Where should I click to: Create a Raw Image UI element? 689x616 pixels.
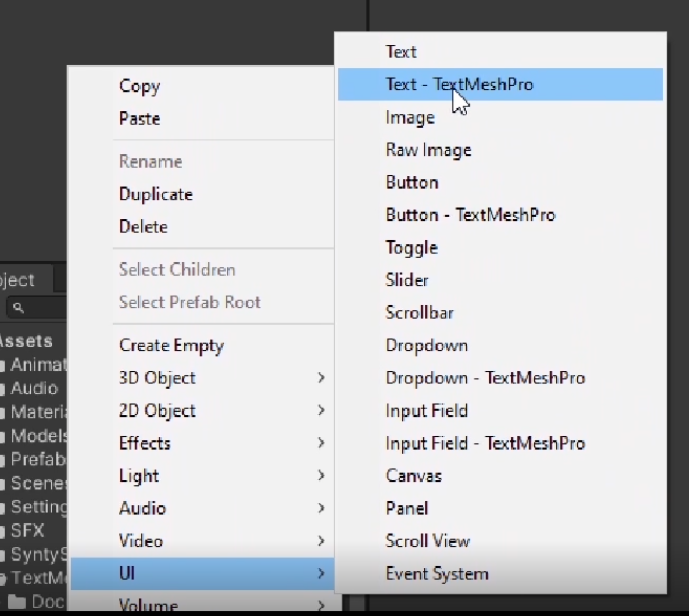point(428,150)
